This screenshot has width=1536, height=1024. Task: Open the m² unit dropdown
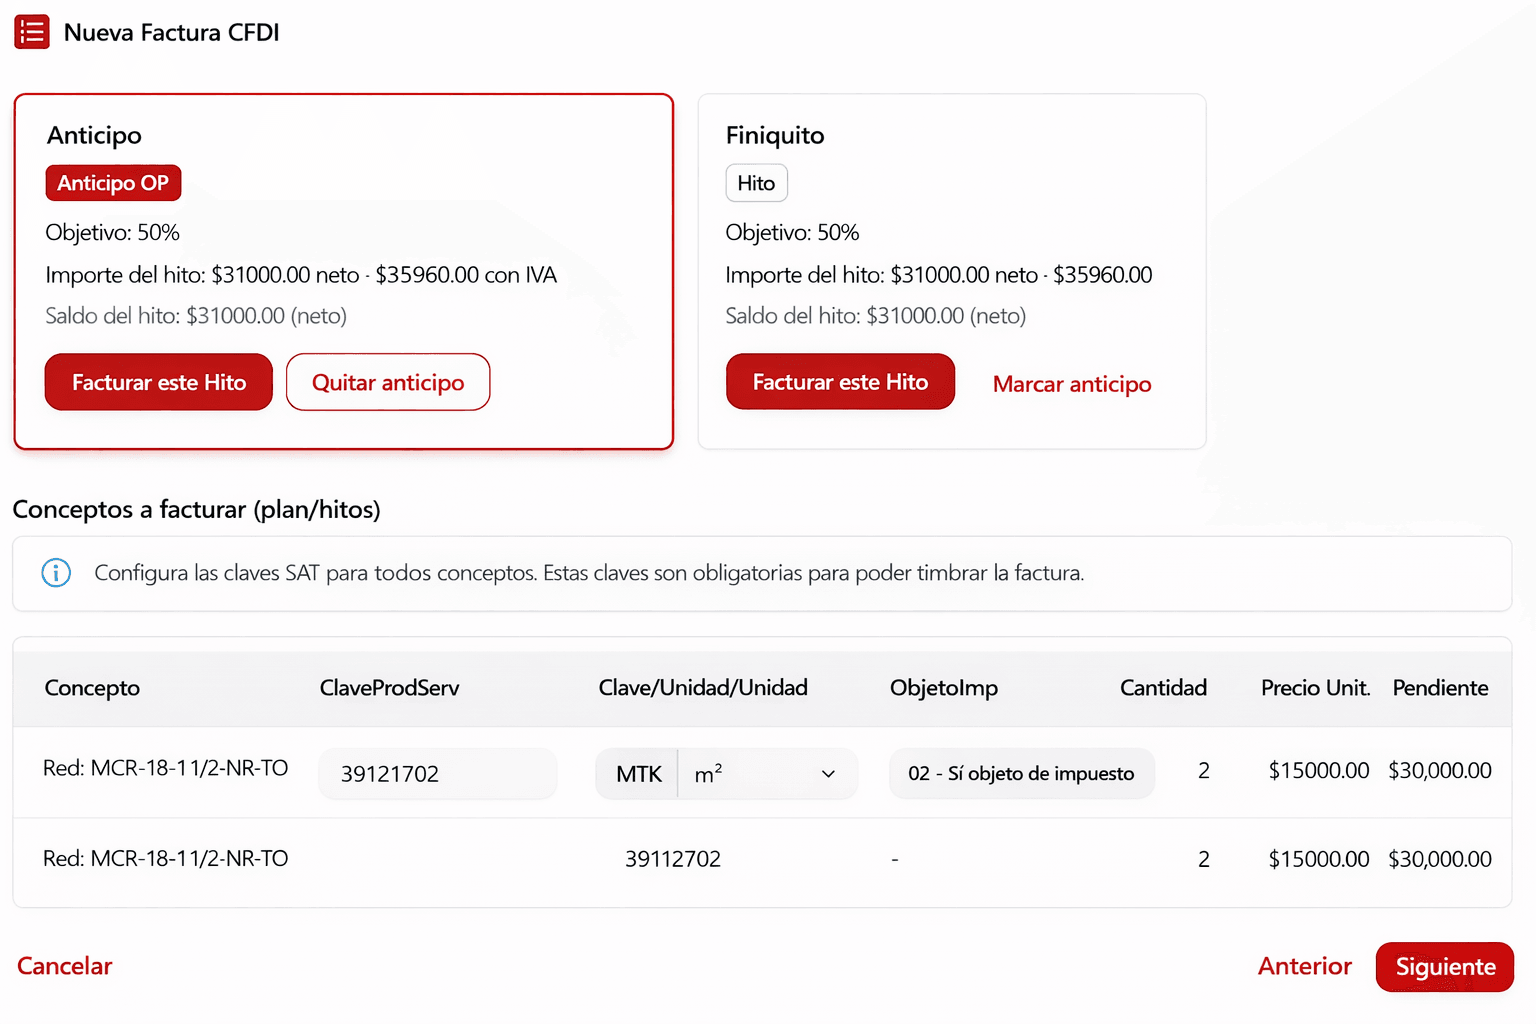pos(766,774)
